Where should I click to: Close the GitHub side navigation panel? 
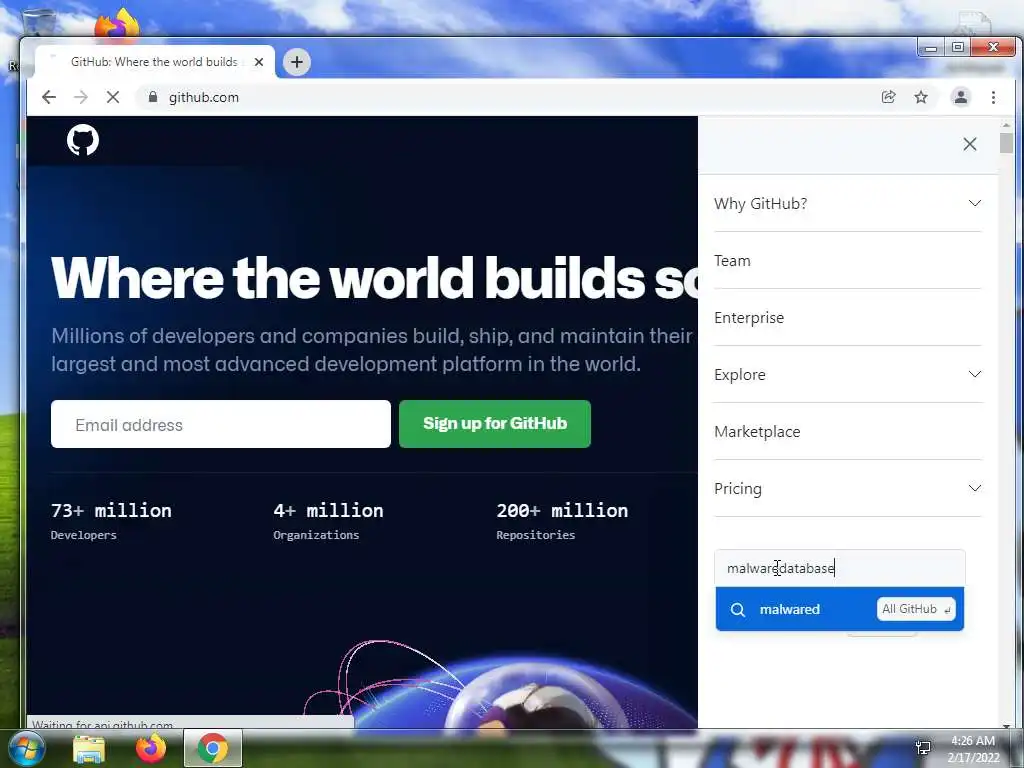click(x=970, y=144)
